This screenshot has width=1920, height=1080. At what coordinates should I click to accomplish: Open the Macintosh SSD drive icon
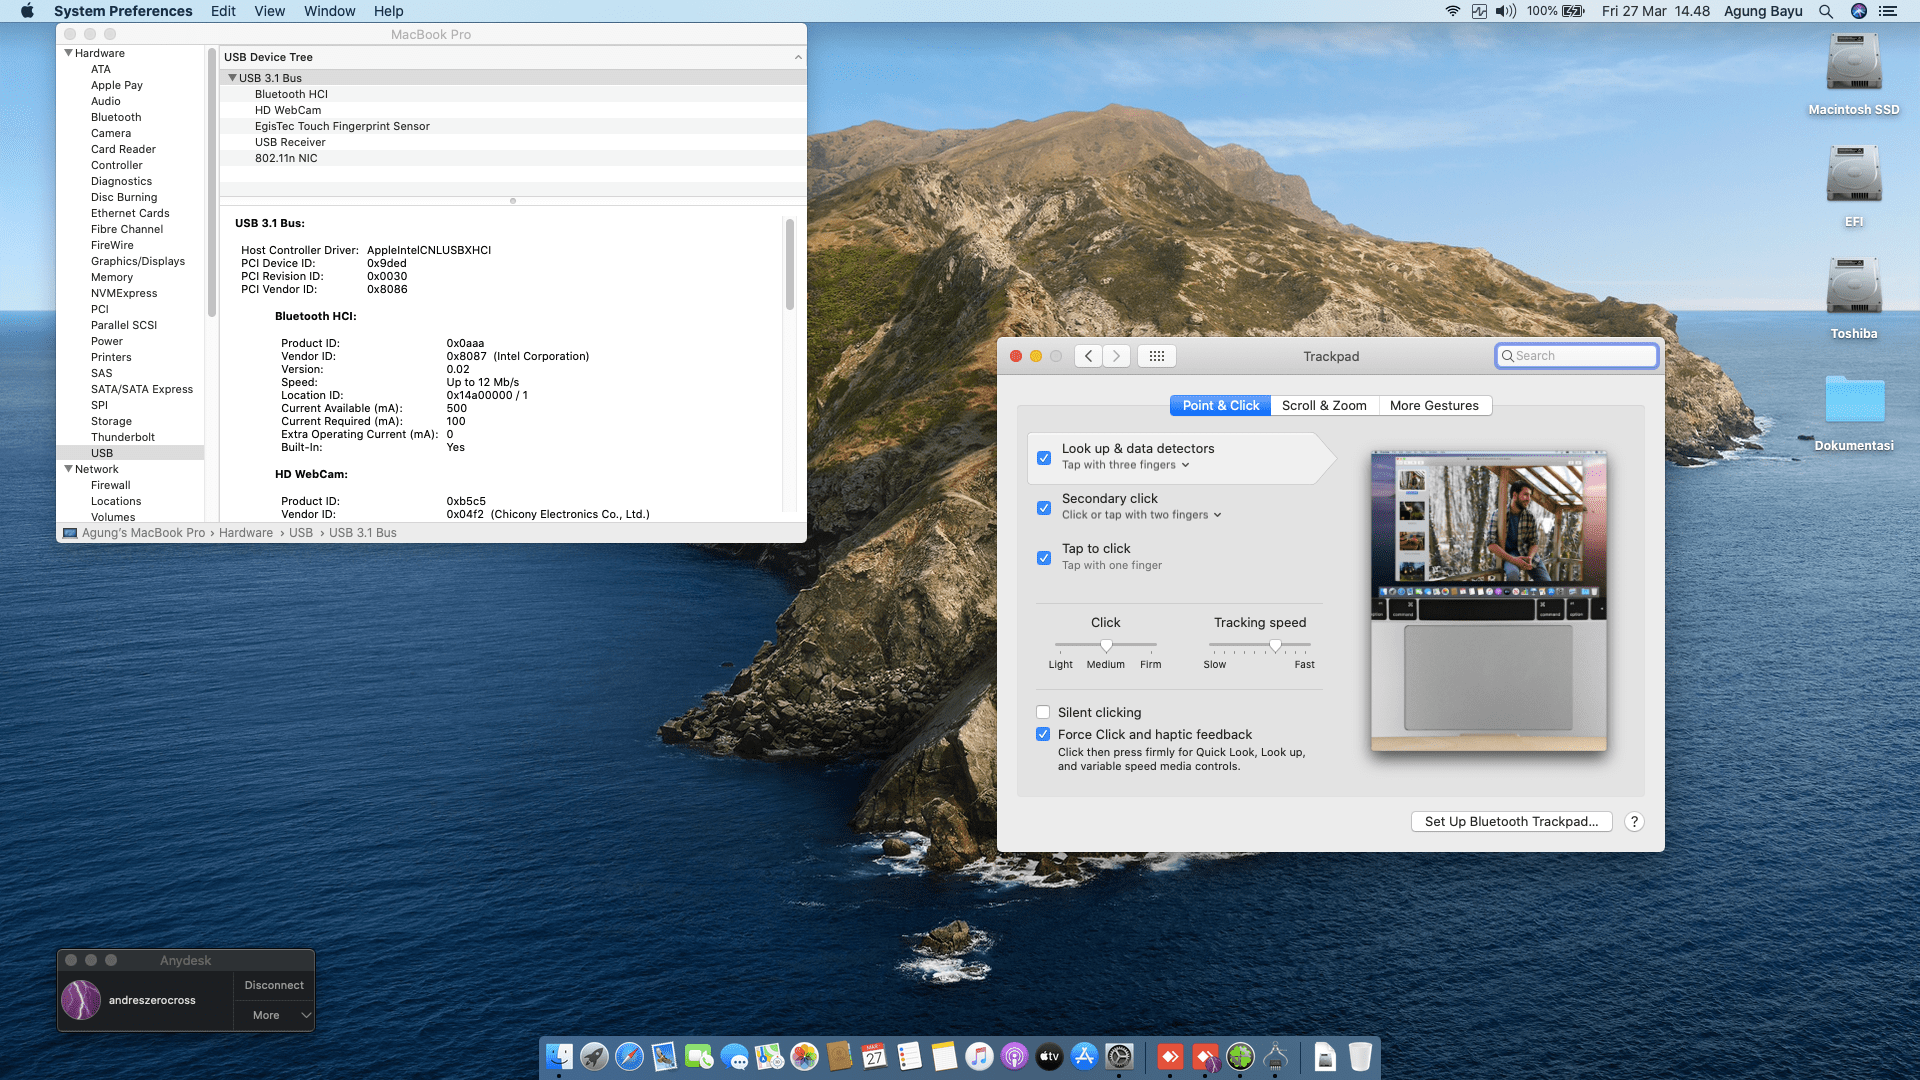[1853, 64]
